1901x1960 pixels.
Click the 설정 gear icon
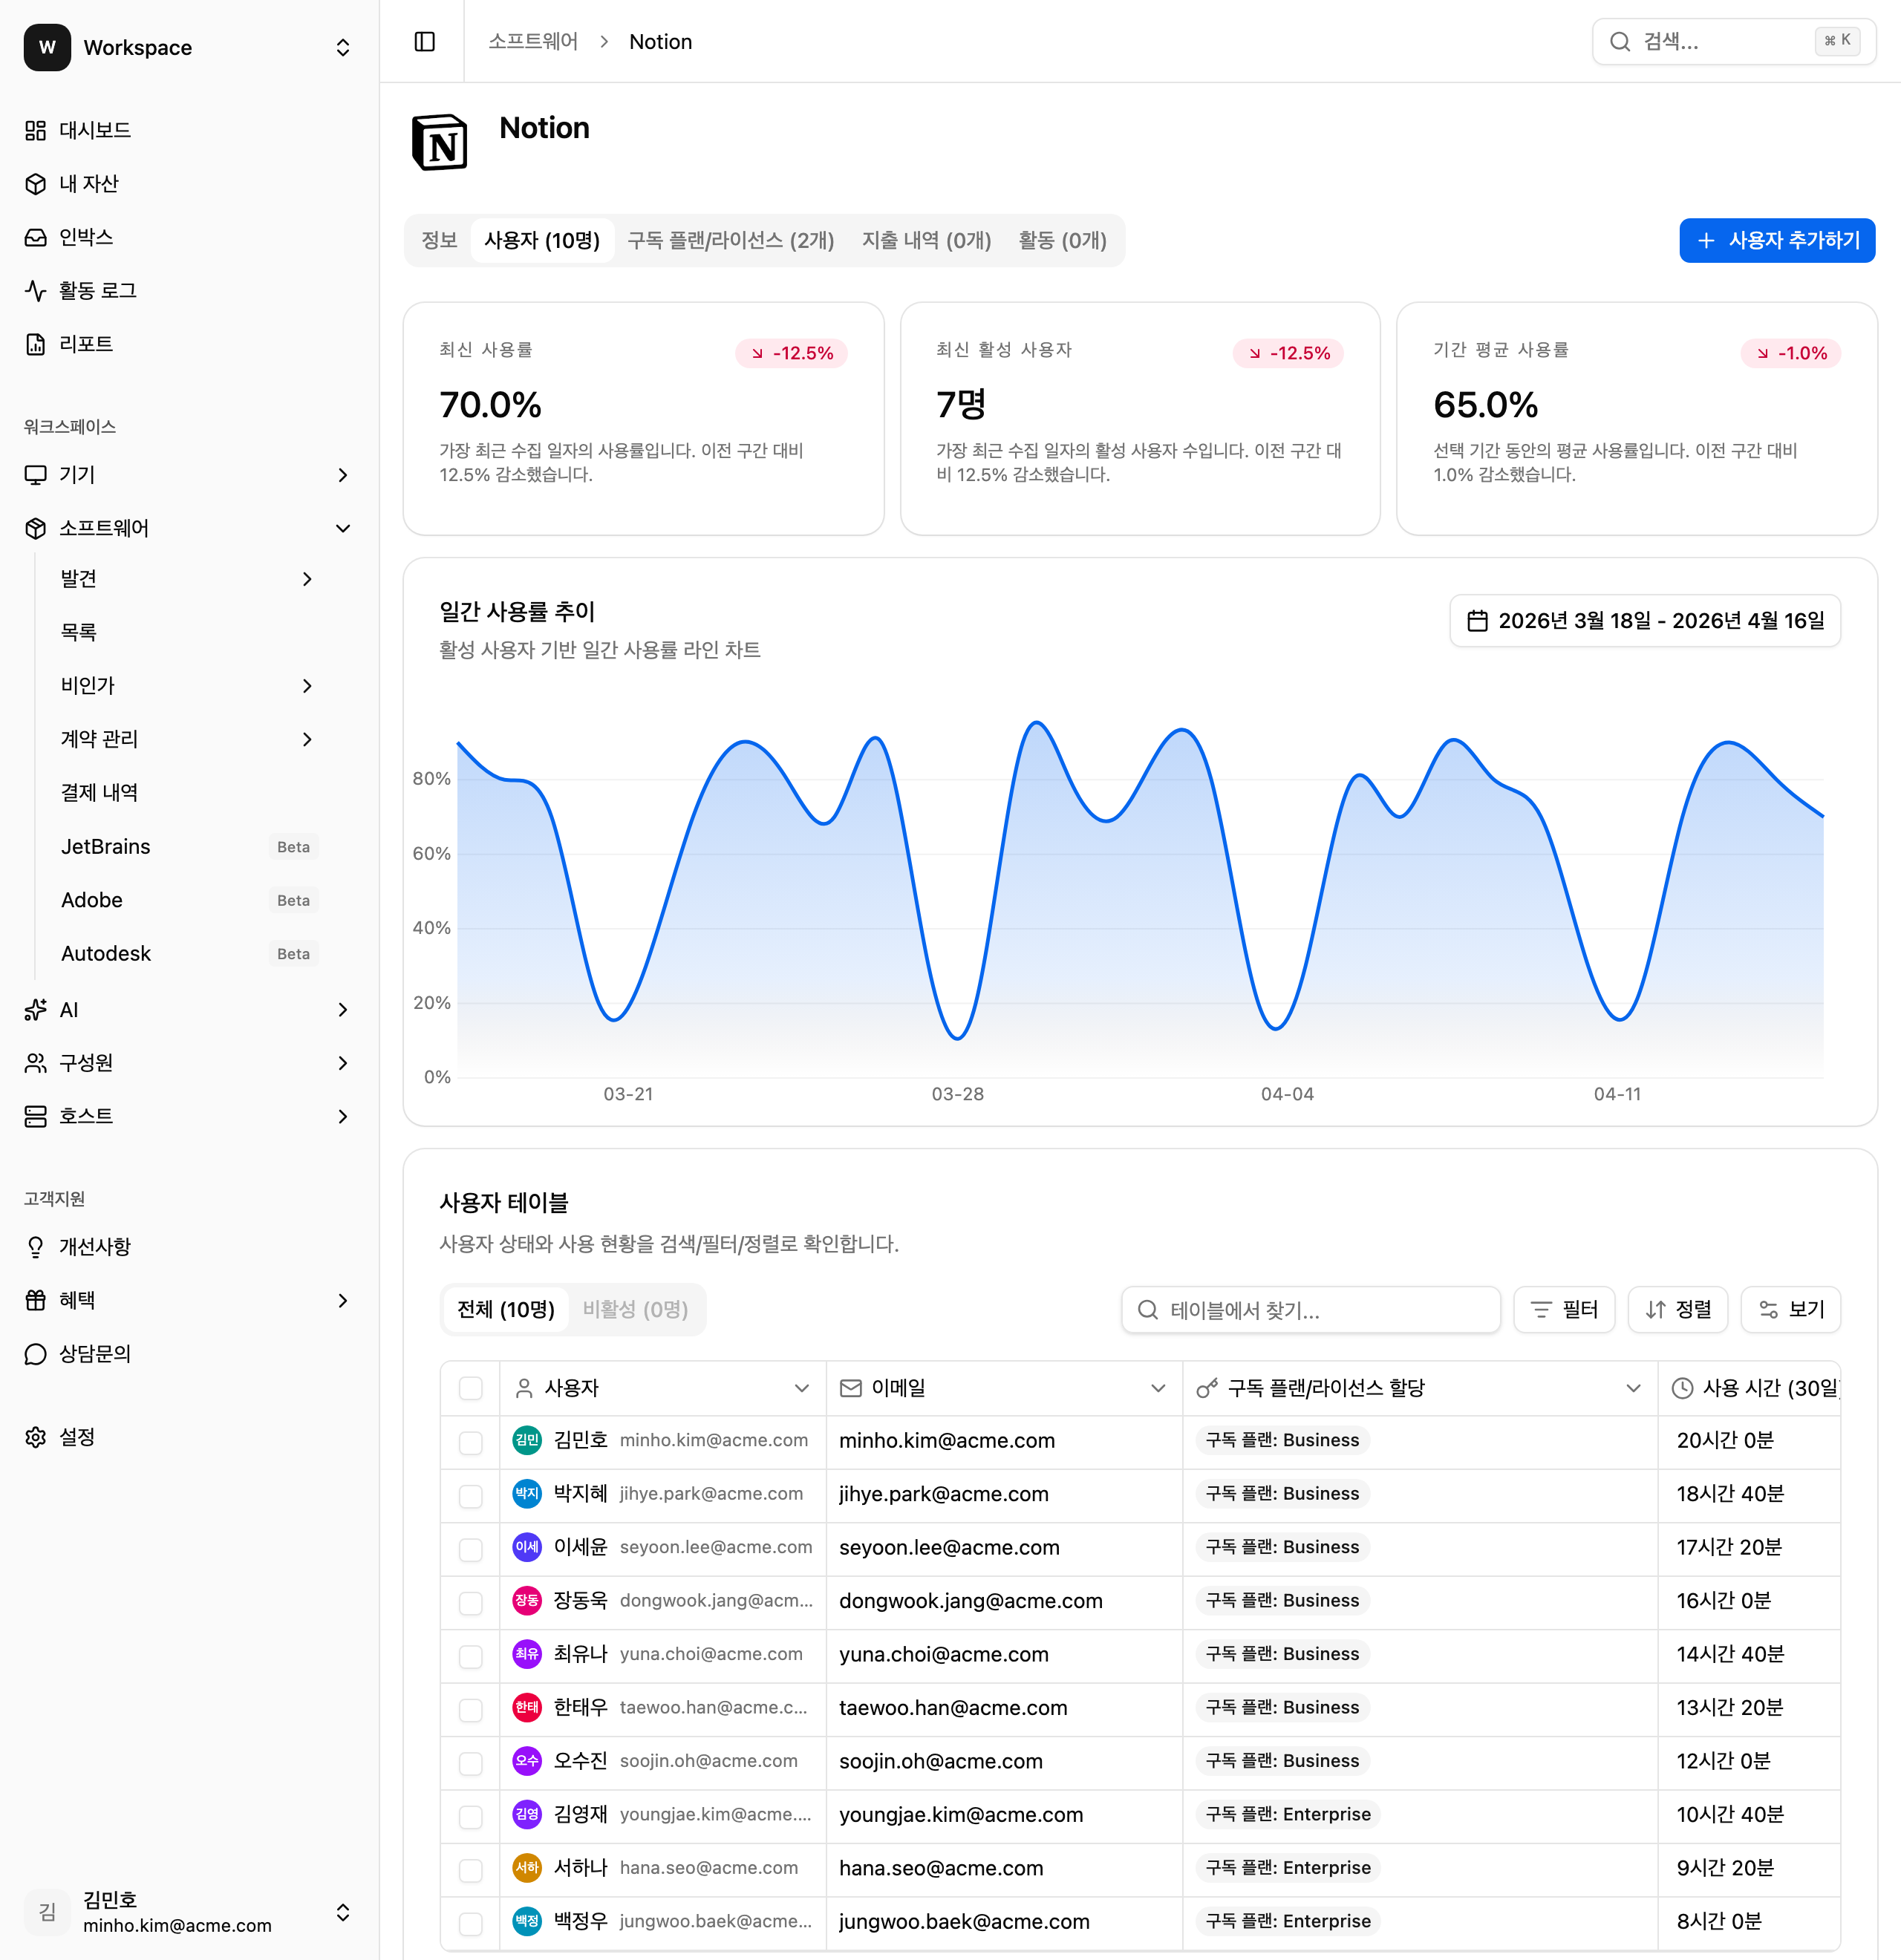pos(36,1437)
